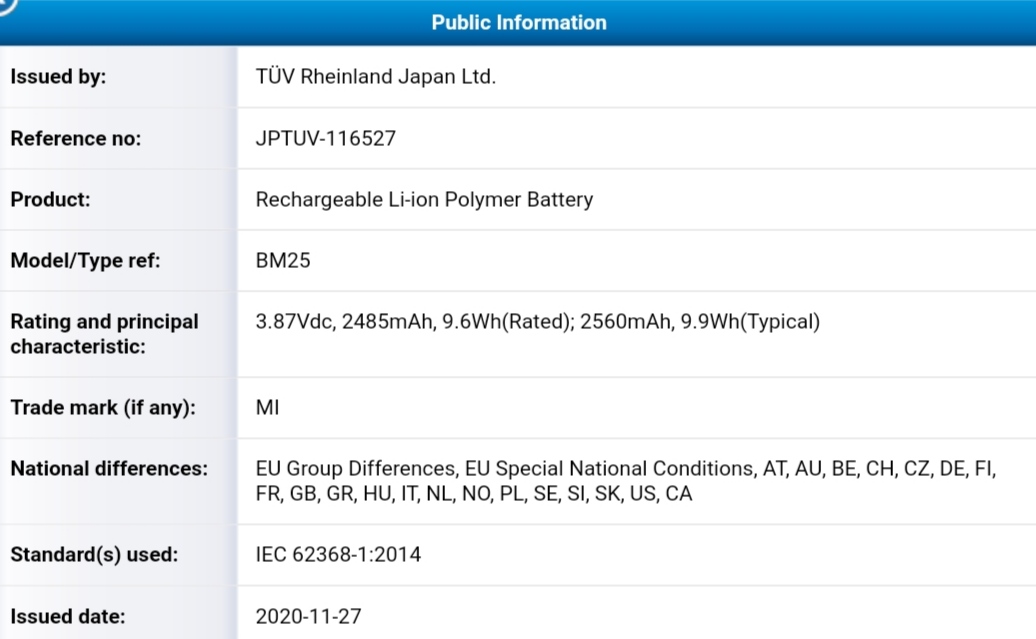Select the BM25 model value
The image size is (1036, 639).
283,261
